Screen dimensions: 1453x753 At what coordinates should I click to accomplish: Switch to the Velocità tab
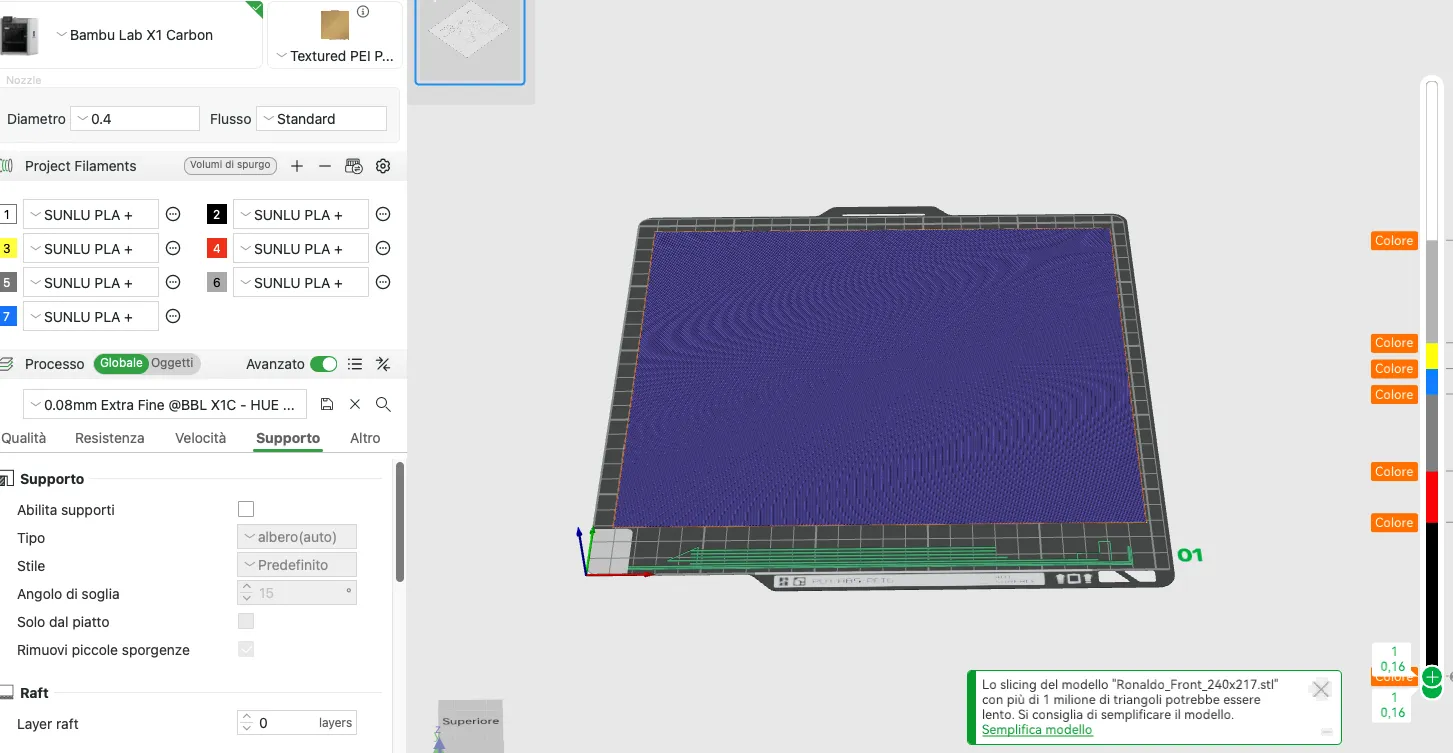tap(201, 438)
